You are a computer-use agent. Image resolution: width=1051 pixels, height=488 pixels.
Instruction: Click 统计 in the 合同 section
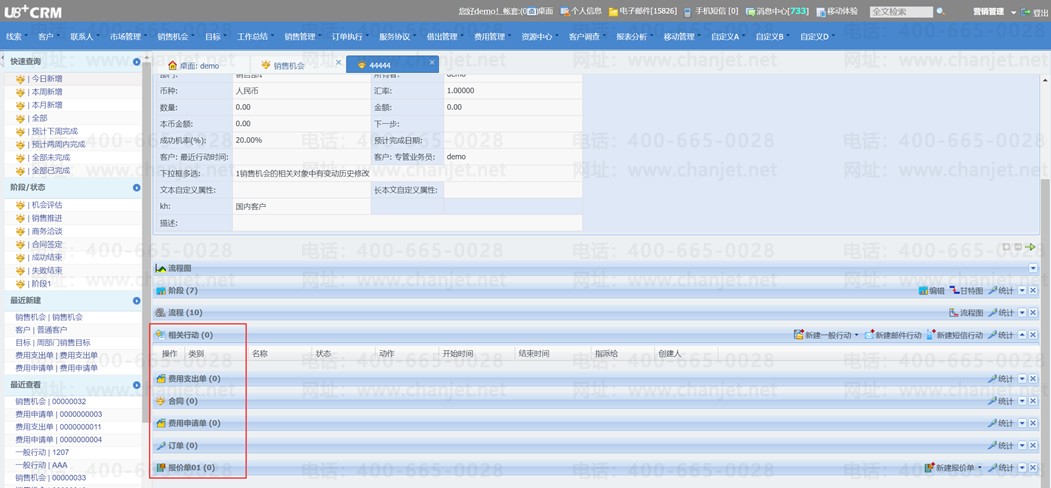coord(1001,402)
